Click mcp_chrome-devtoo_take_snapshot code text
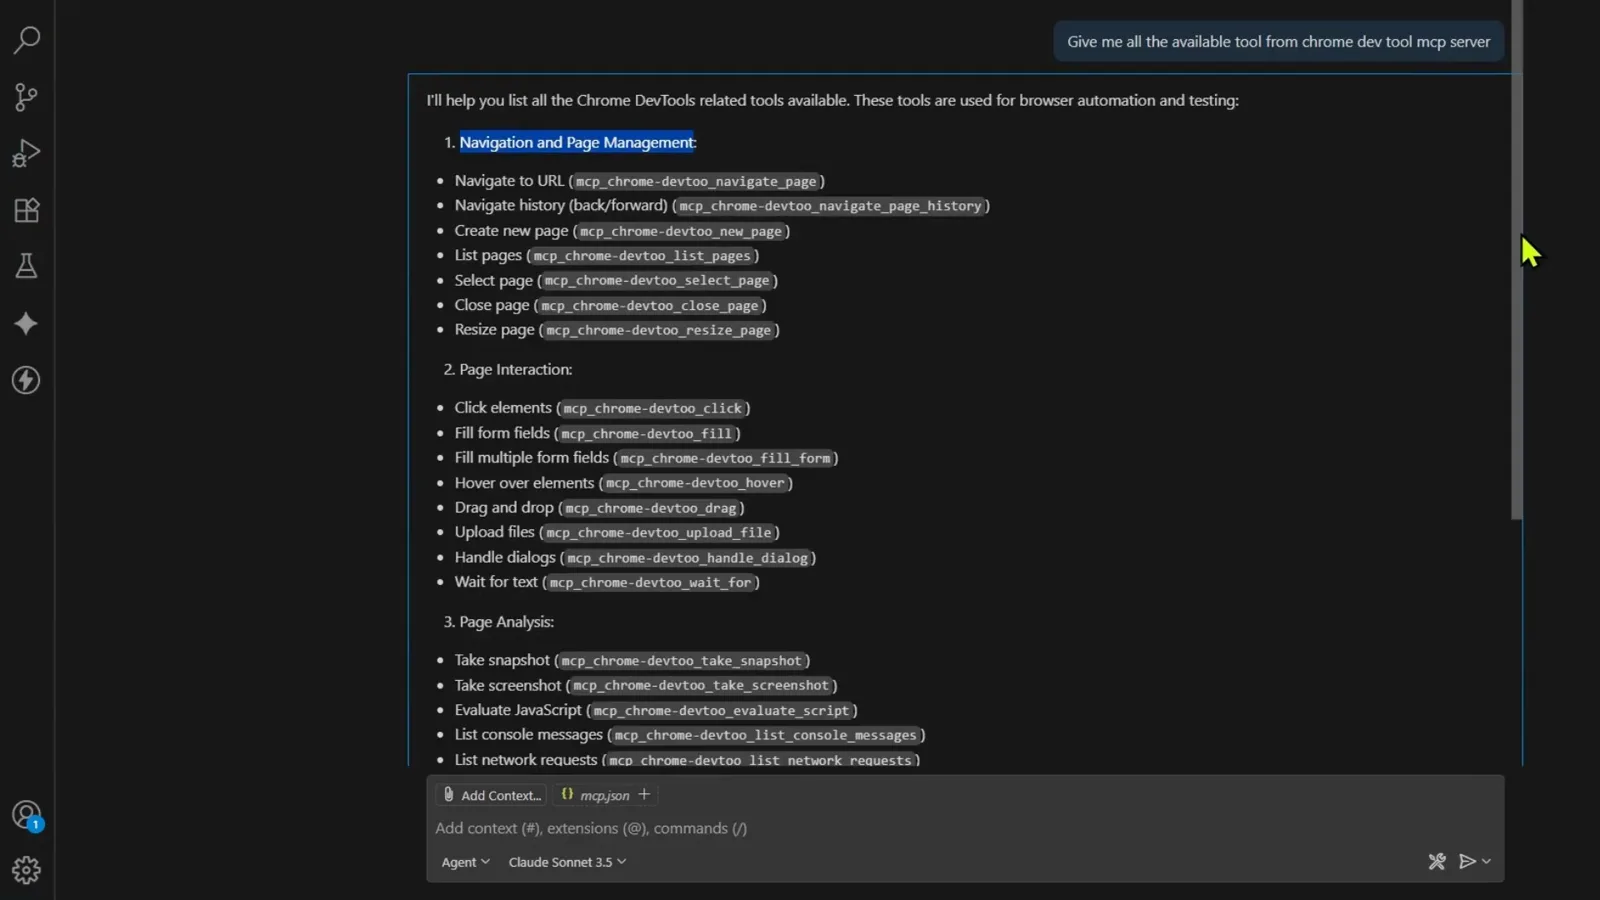 click(682, 661)
